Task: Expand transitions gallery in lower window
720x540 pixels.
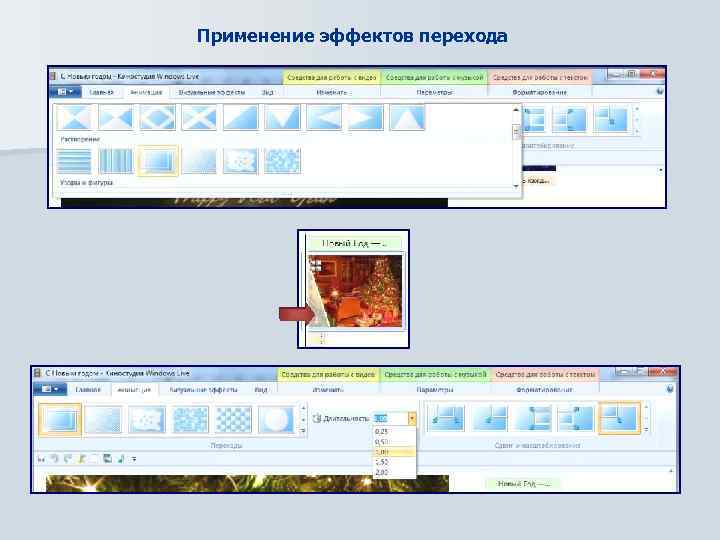Action: pyautogui.click(x=303, y=430)
